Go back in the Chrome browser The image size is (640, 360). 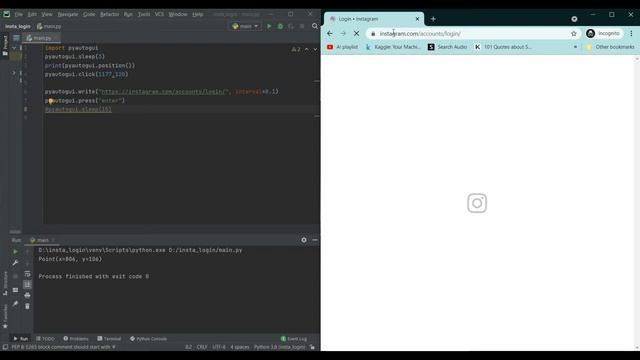point(330,33)
